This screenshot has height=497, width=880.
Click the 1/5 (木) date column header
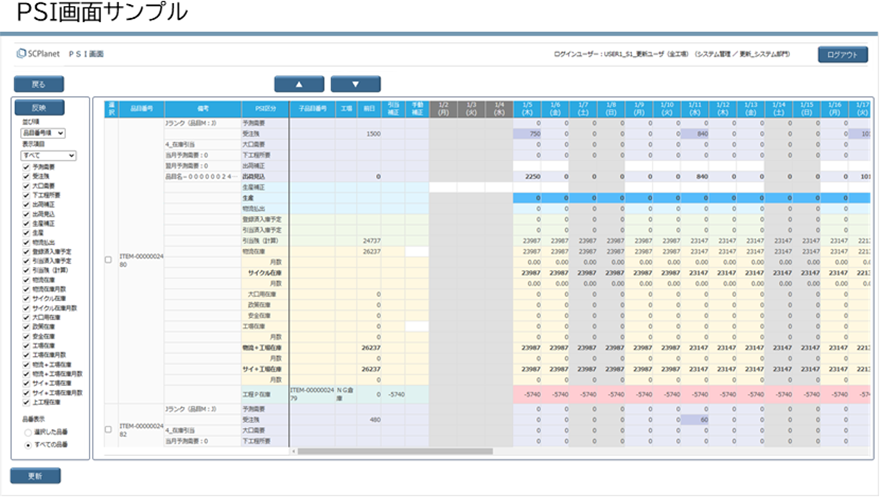pyautogui.click(x=527, y=109)
